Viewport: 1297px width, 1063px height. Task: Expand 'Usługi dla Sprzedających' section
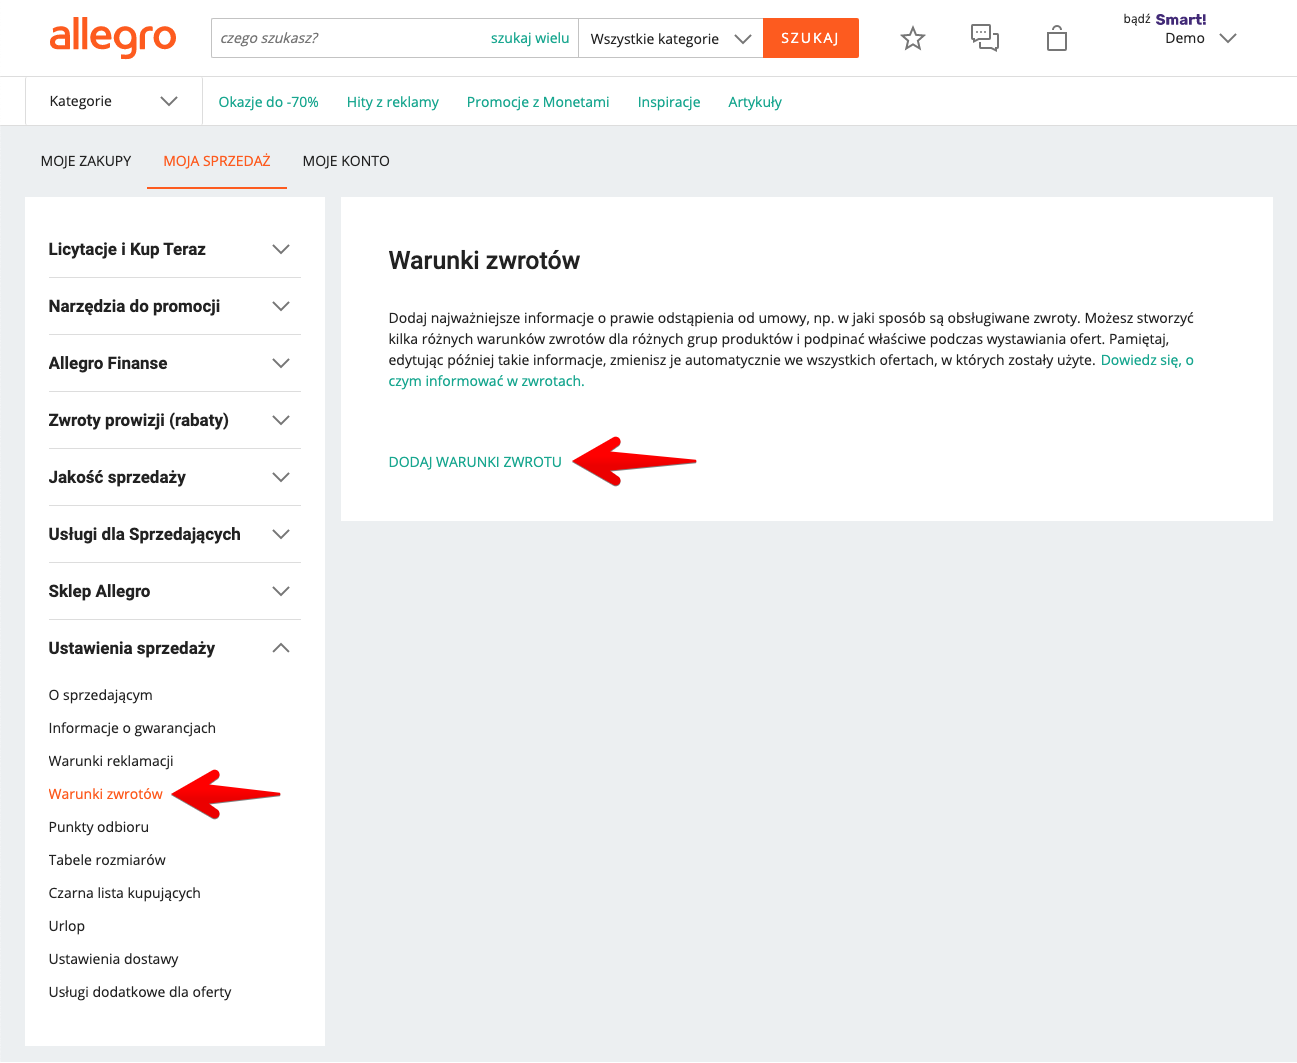point(174,534)
